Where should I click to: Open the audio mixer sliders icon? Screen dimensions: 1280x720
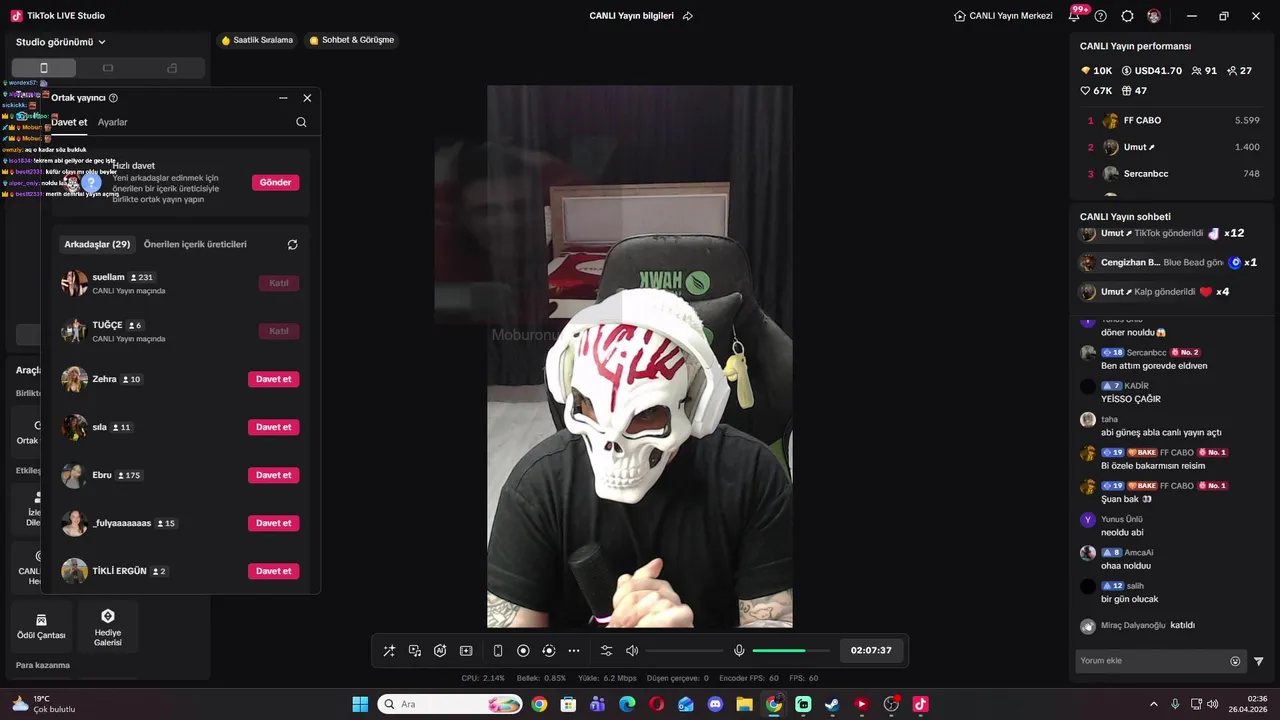pos(606,651)
